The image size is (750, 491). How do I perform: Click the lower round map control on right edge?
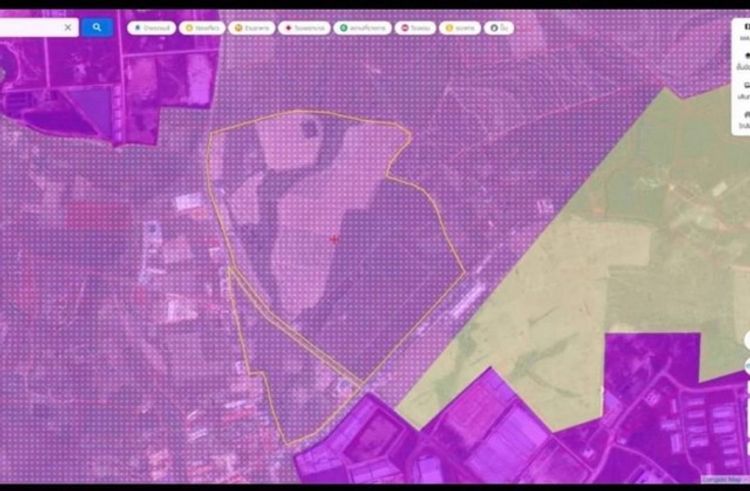click(x=746, y=367)
